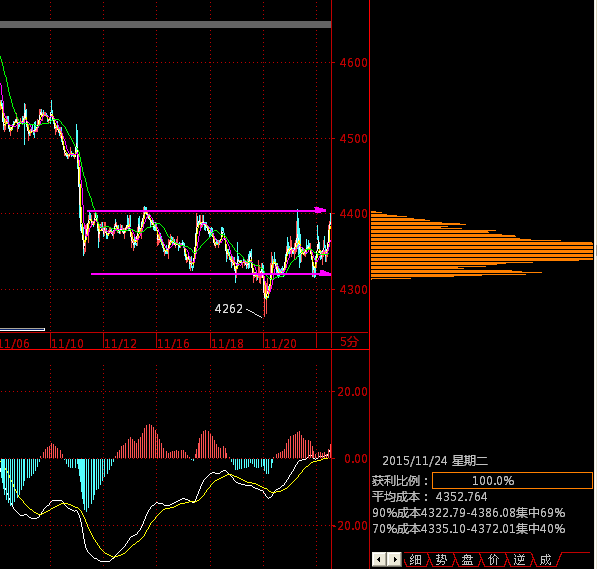Click the 5分 period label
Image resolution: width=597 pixels, height=569 pixels.
click(349, 342)
